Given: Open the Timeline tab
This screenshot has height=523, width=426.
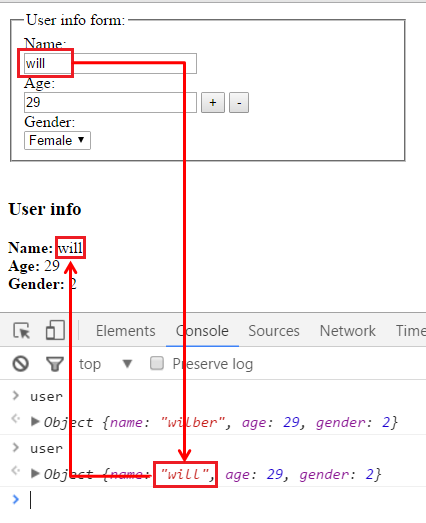Looking at the screenshot, I should tap(411, 331).
